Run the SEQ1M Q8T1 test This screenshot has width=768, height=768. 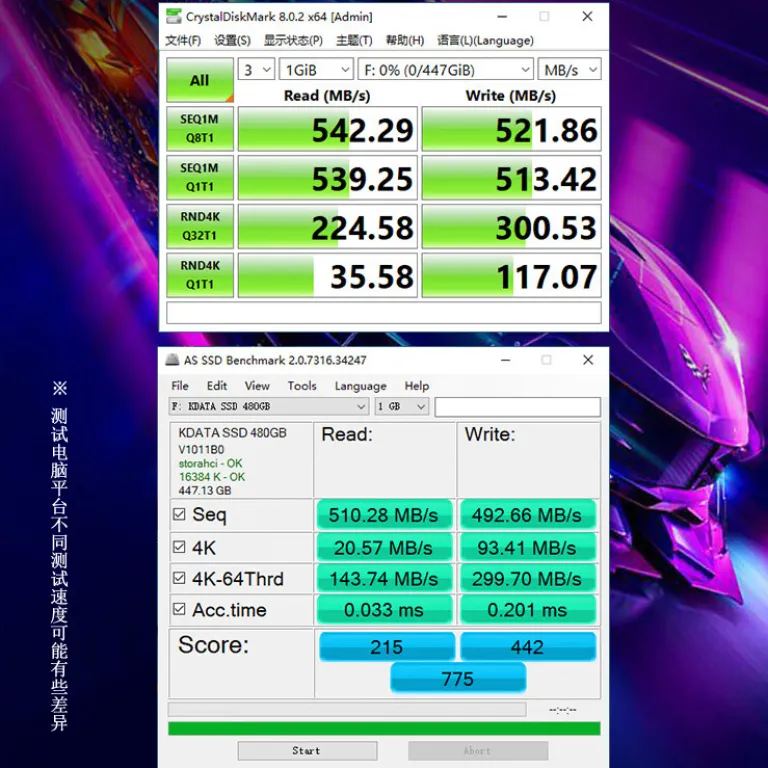coord(200,129)
